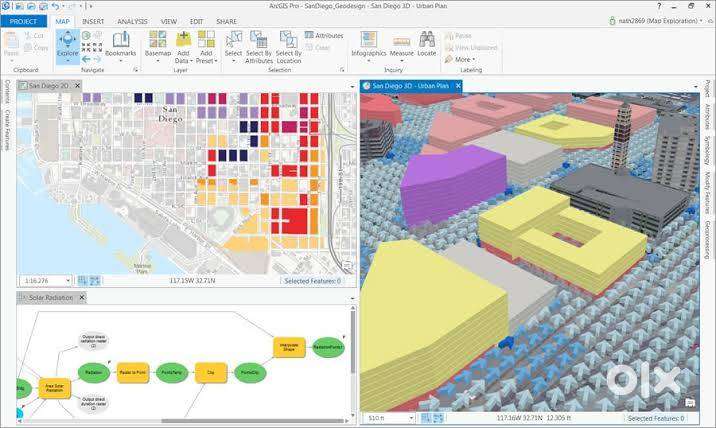The image size is (716, 428).
Task: Open the 510 ft scene scale dropdown
Action: pyautogui.click(x=411, y=417)
